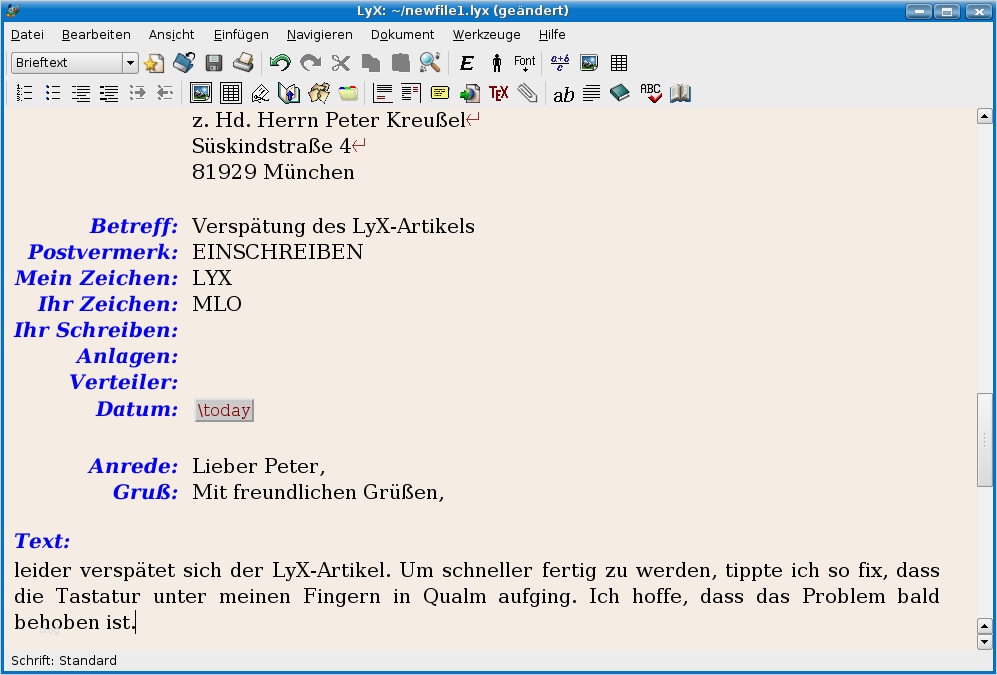Open the Dokument menu
This screenshot has width=997, height=675.
point(402,34)
